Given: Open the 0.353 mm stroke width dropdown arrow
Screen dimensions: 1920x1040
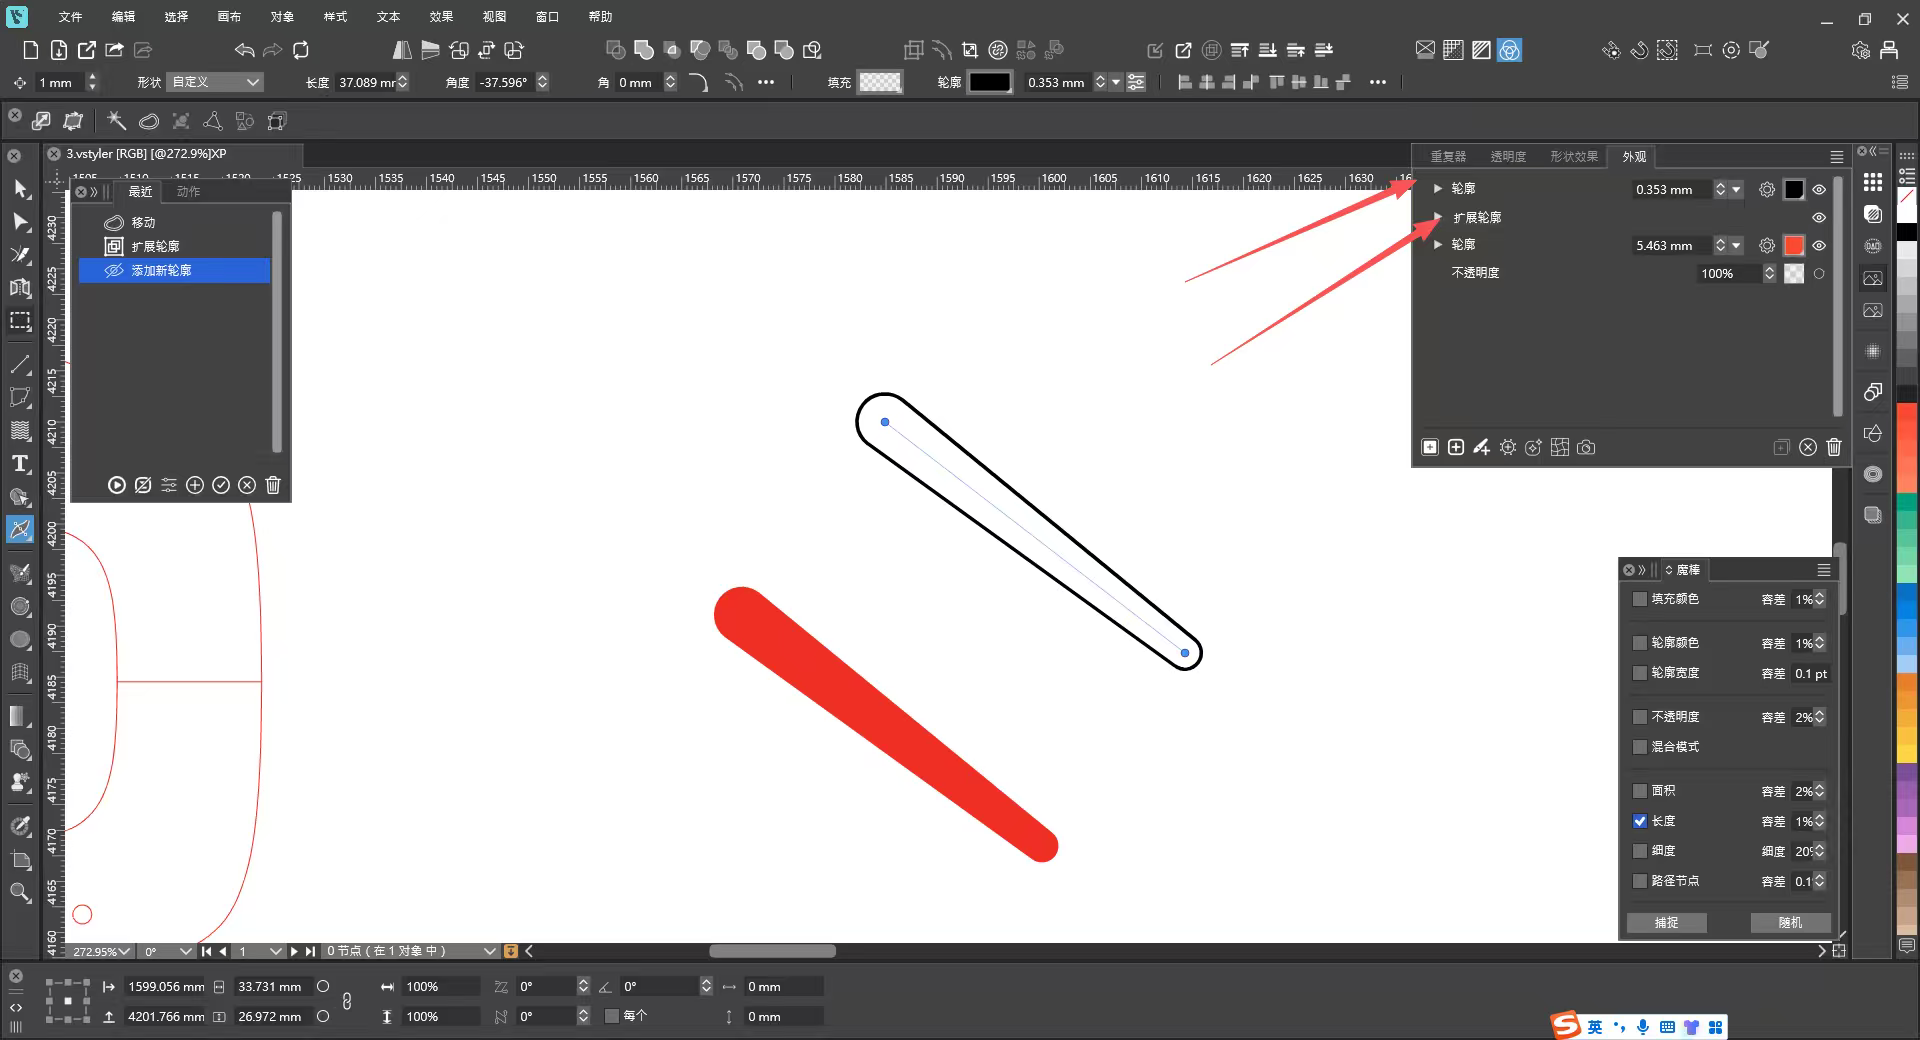Looking at the screenshot, I should click(x=1737, y=189).
